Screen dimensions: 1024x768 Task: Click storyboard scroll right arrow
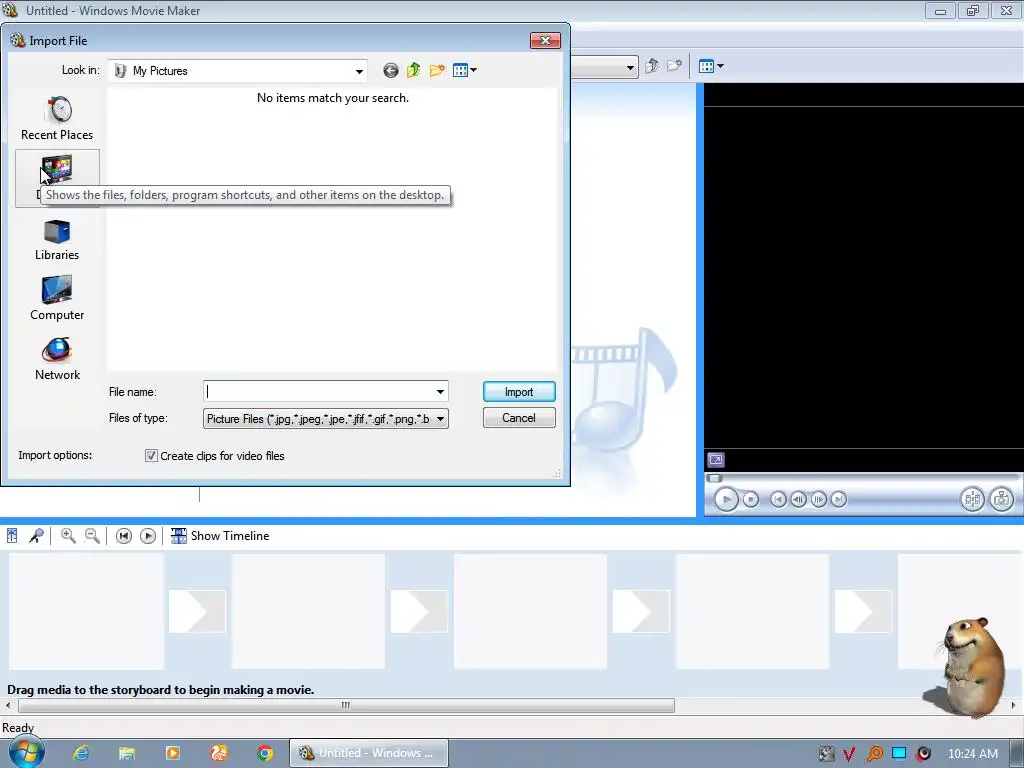pyautogui.click(x=1014, y=705)
